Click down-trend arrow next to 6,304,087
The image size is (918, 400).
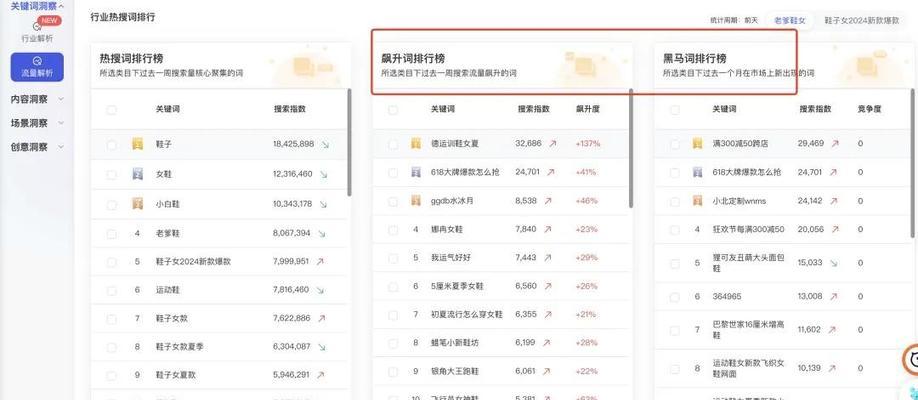(323, 347)
